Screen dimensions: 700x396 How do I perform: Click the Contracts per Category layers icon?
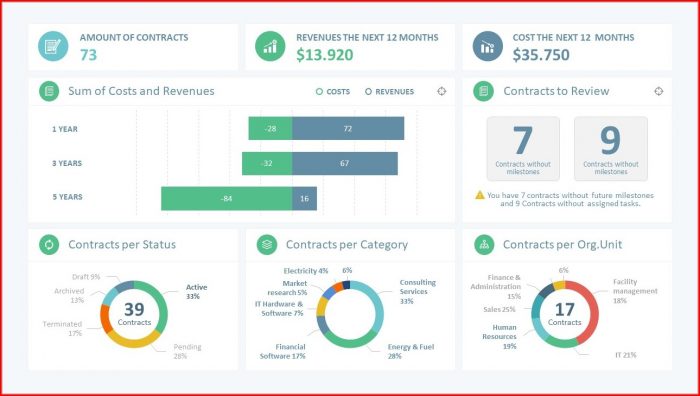click(x=267, y=245)
